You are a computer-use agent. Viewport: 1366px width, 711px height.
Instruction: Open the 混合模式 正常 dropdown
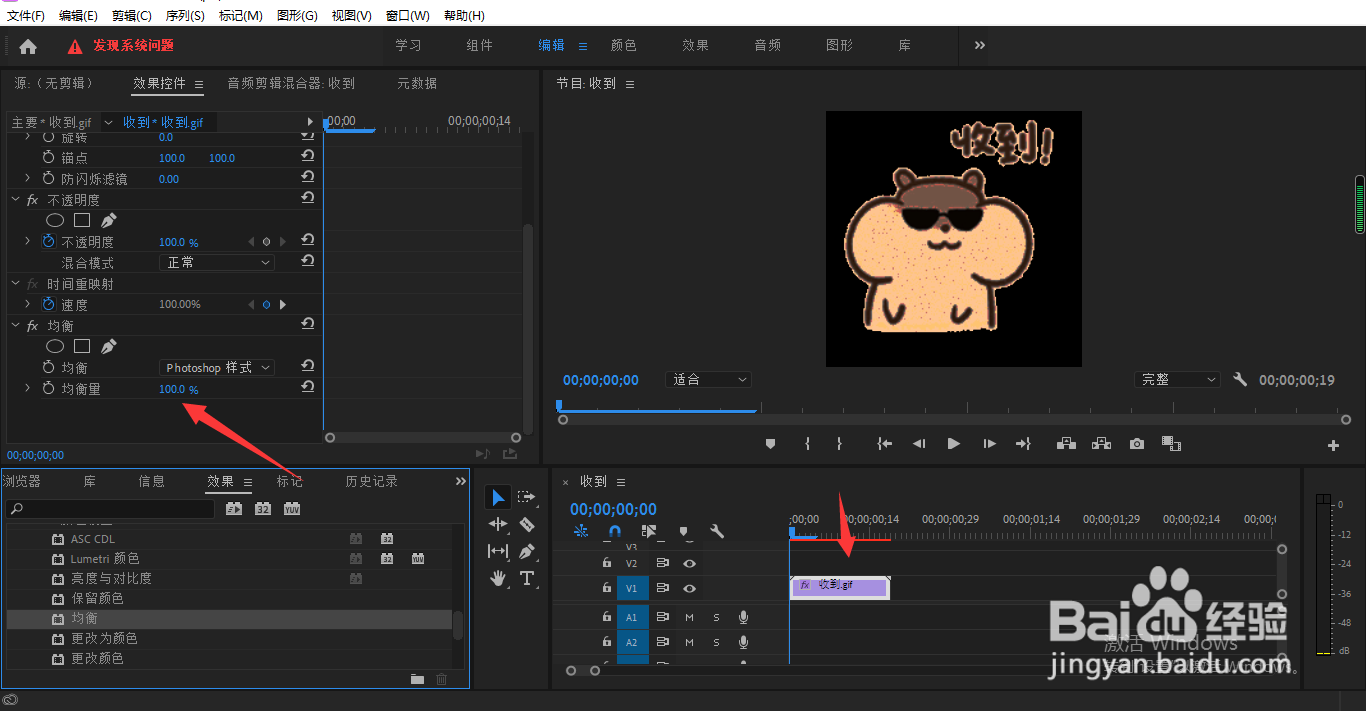216,262
